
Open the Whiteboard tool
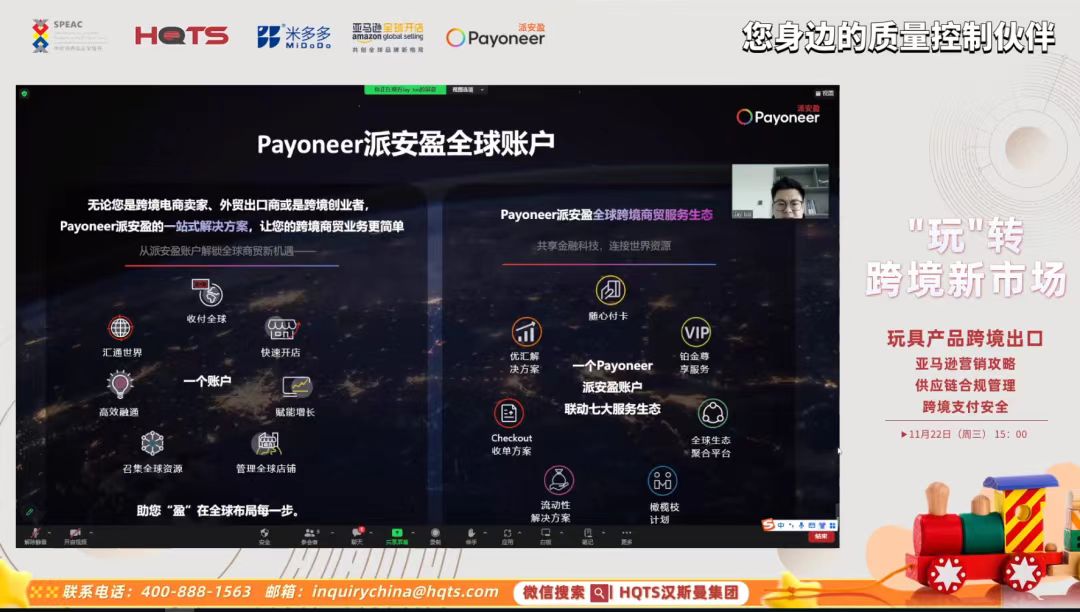[546, 535]
